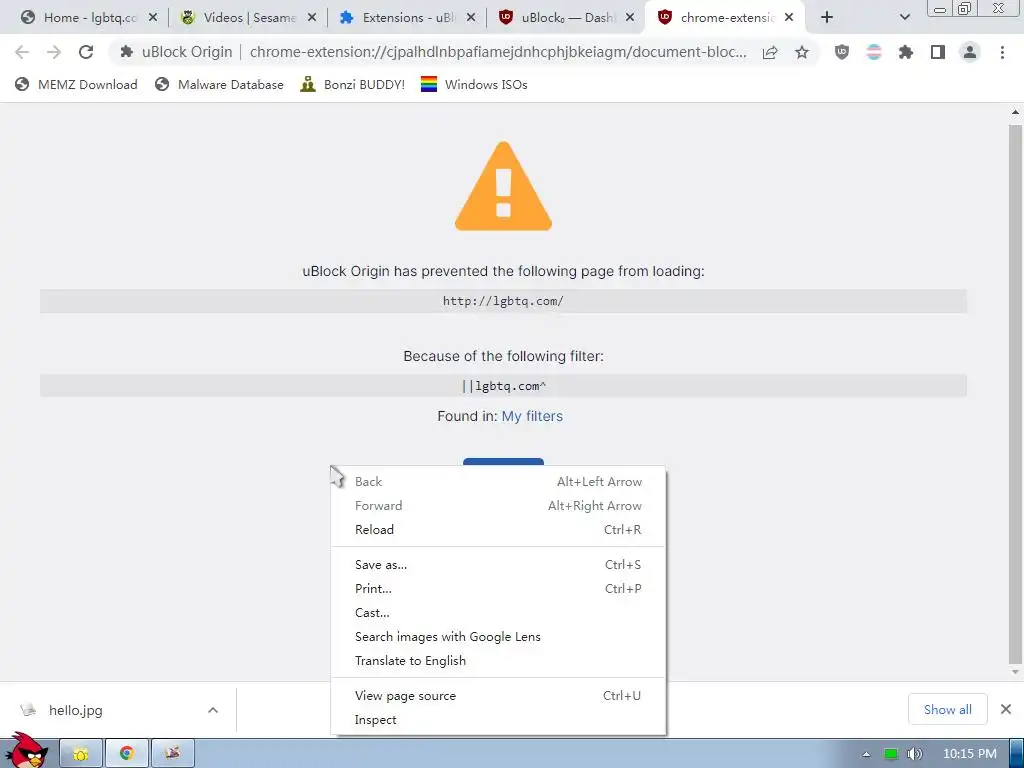Click the Chrome taskbar icon
The image size is (1024, 768).
[127, 754]
